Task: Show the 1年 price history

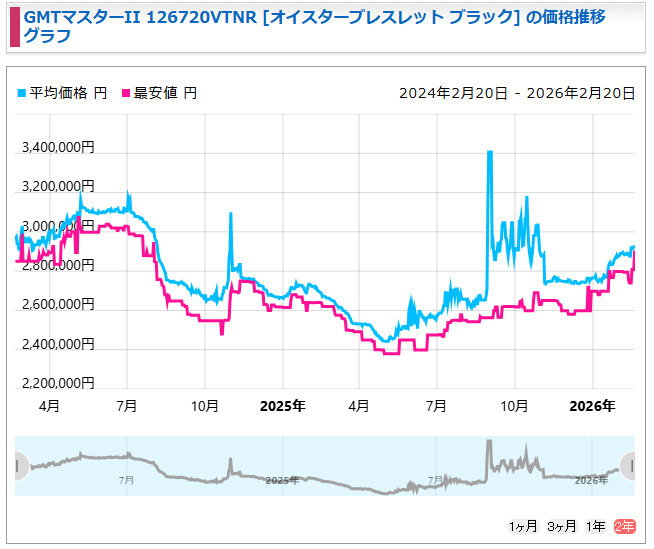Action: pyautogui.click(x=595, y=526)
